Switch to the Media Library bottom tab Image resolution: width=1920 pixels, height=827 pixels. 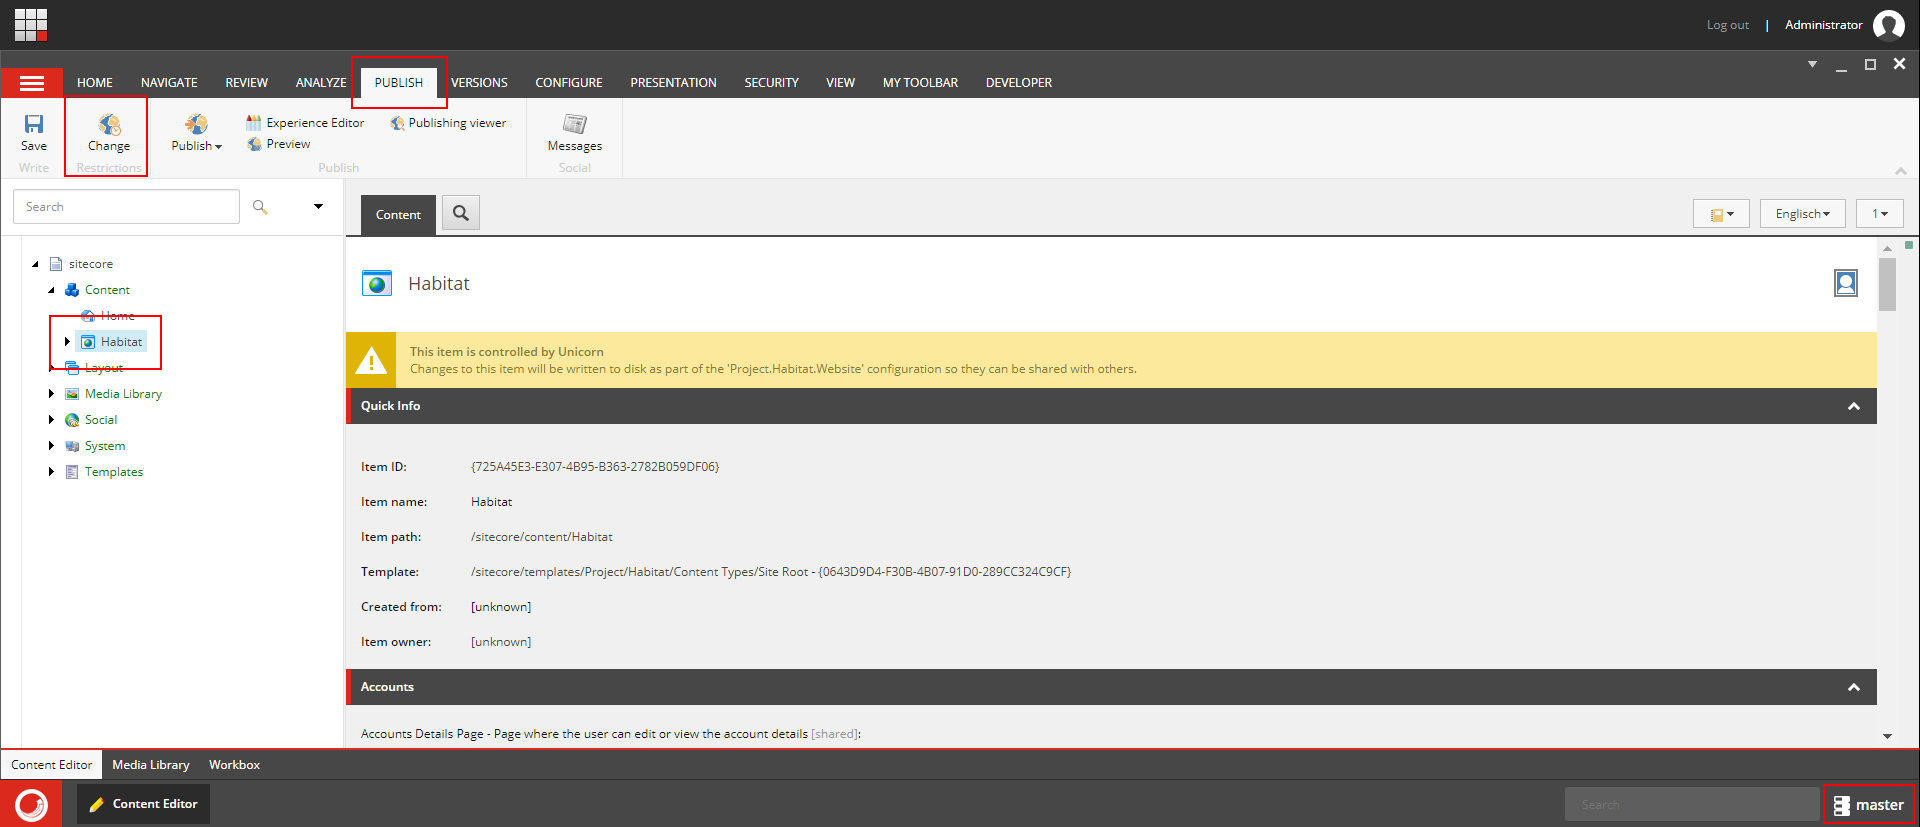click(150, 765)
